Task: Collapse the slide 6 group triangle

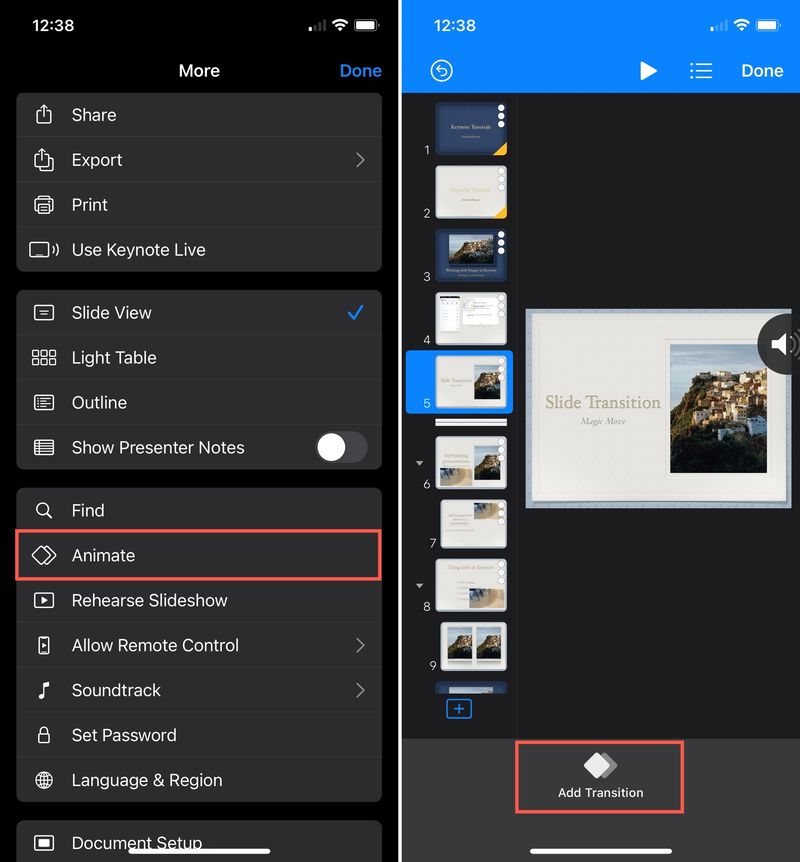Action: tap(420, 463)
